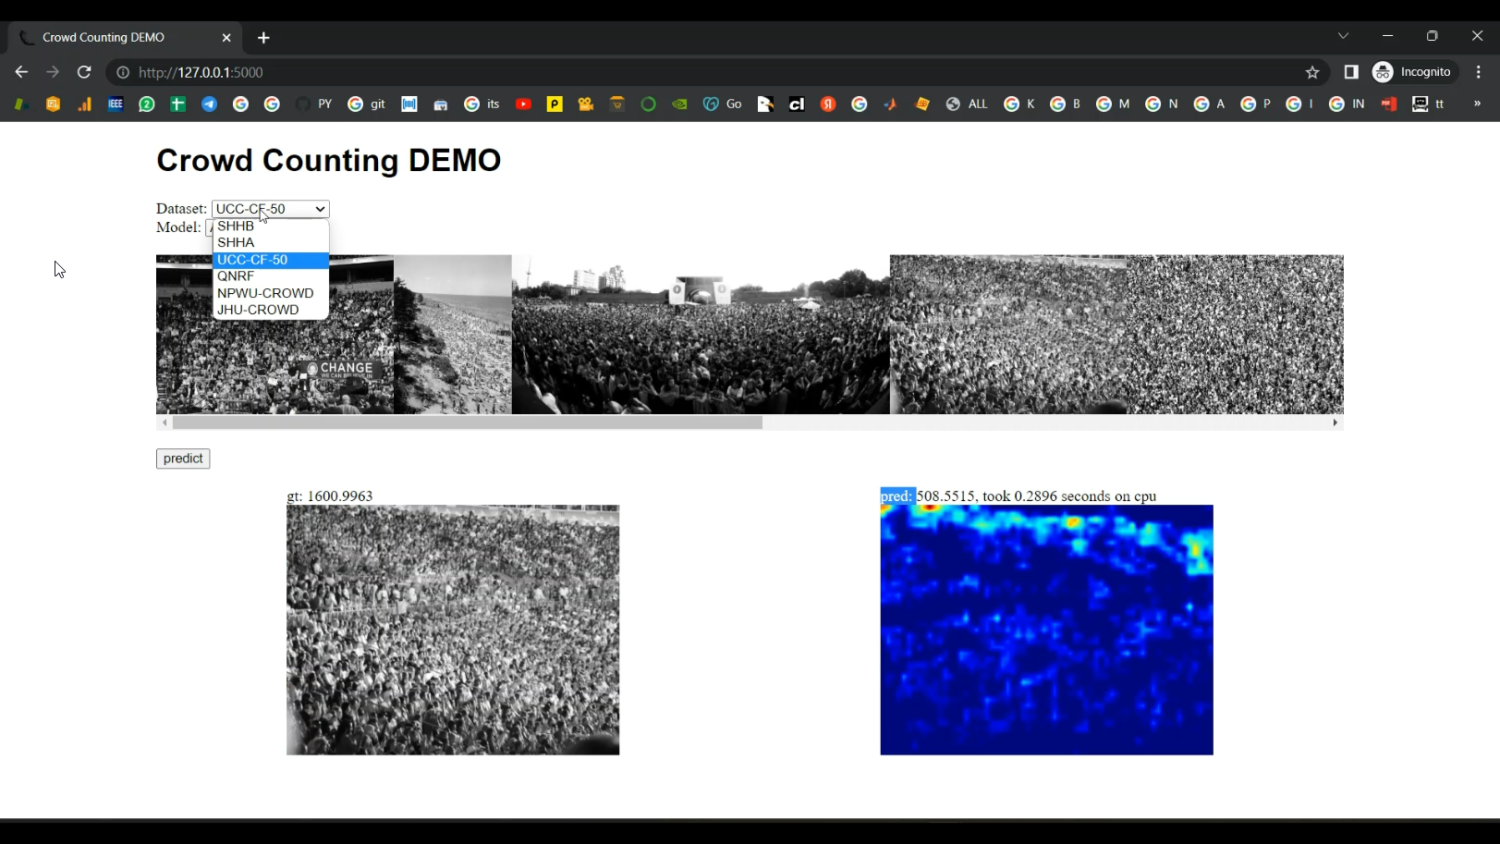Click the YouTube bookmark icon

pyautogui.click(x=523, y=104)
